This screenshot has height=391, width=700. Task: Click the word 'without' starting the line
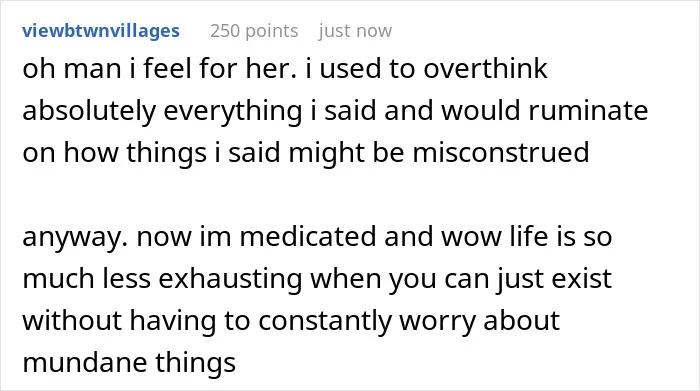(x=72, y=320)
